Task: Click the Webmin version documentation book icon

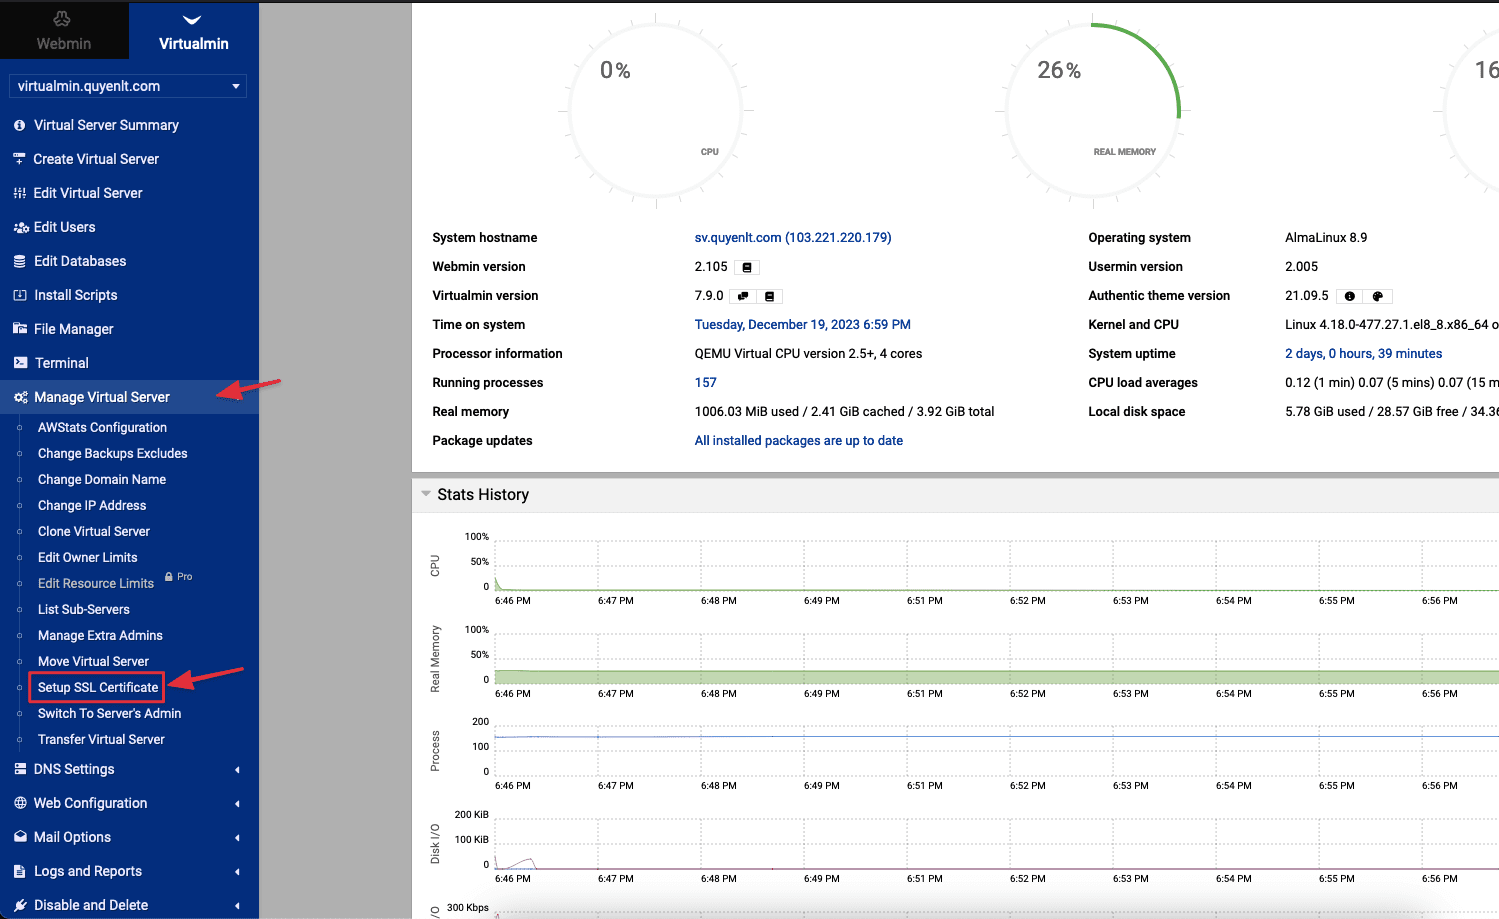Action: (x=747, y=268)
